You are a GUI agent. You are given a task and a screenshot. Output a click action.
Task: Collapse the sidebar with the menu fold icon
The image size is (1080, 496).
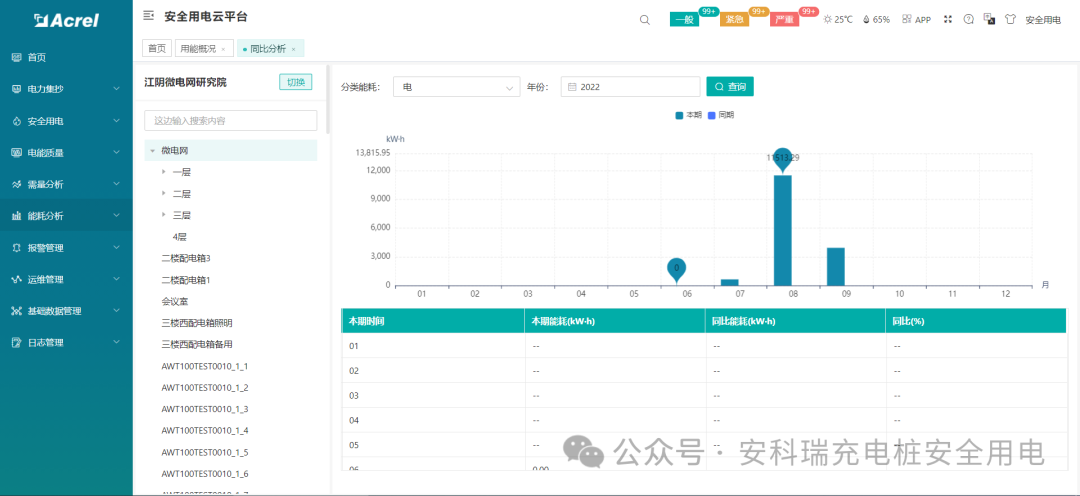click(x=148, y=15)
